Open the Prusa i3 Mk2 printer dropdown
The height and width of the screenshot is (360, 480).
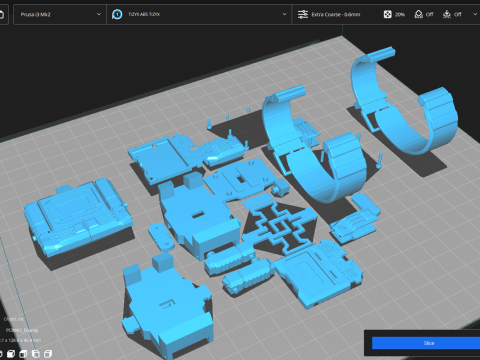click(60, 14)
